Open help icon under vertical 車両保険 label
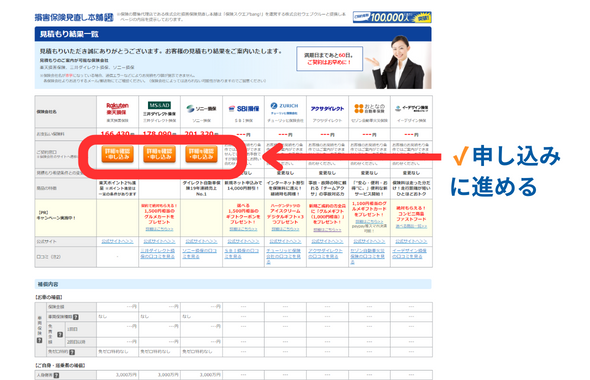The image size is (590, 380). 40,340
